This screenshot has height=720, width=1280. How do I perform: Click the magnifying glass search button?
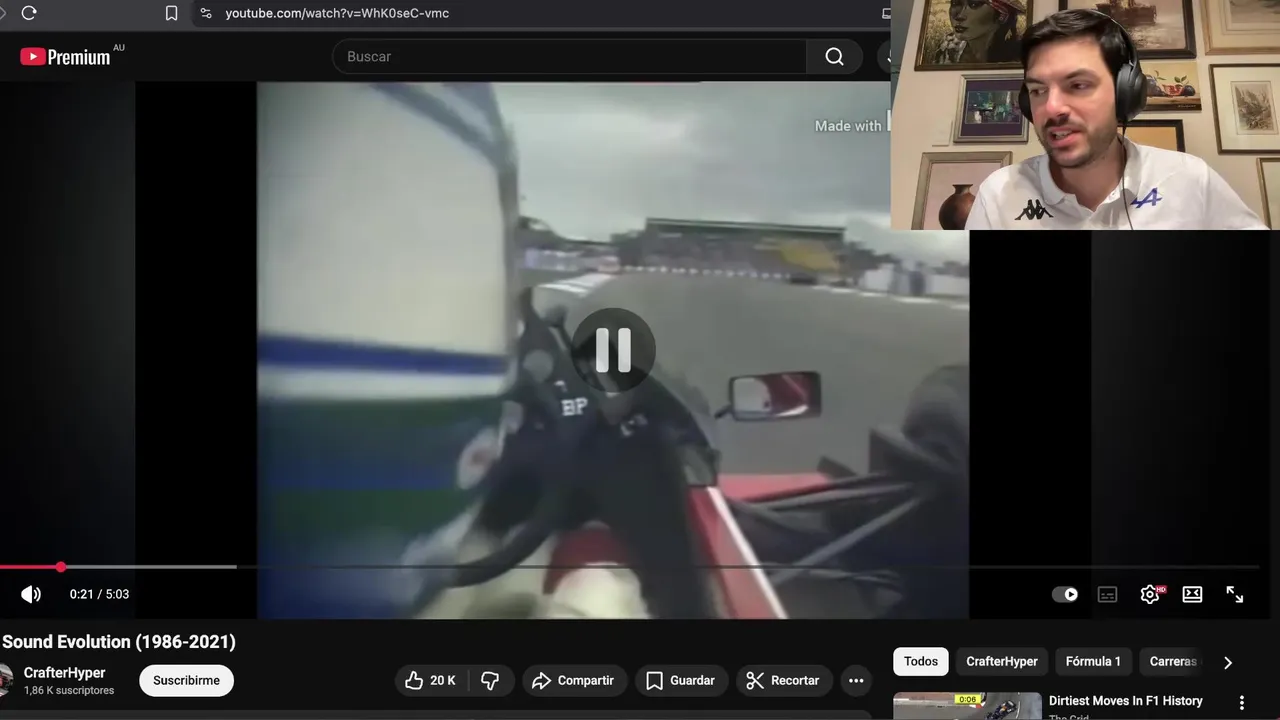pos(834,57)
